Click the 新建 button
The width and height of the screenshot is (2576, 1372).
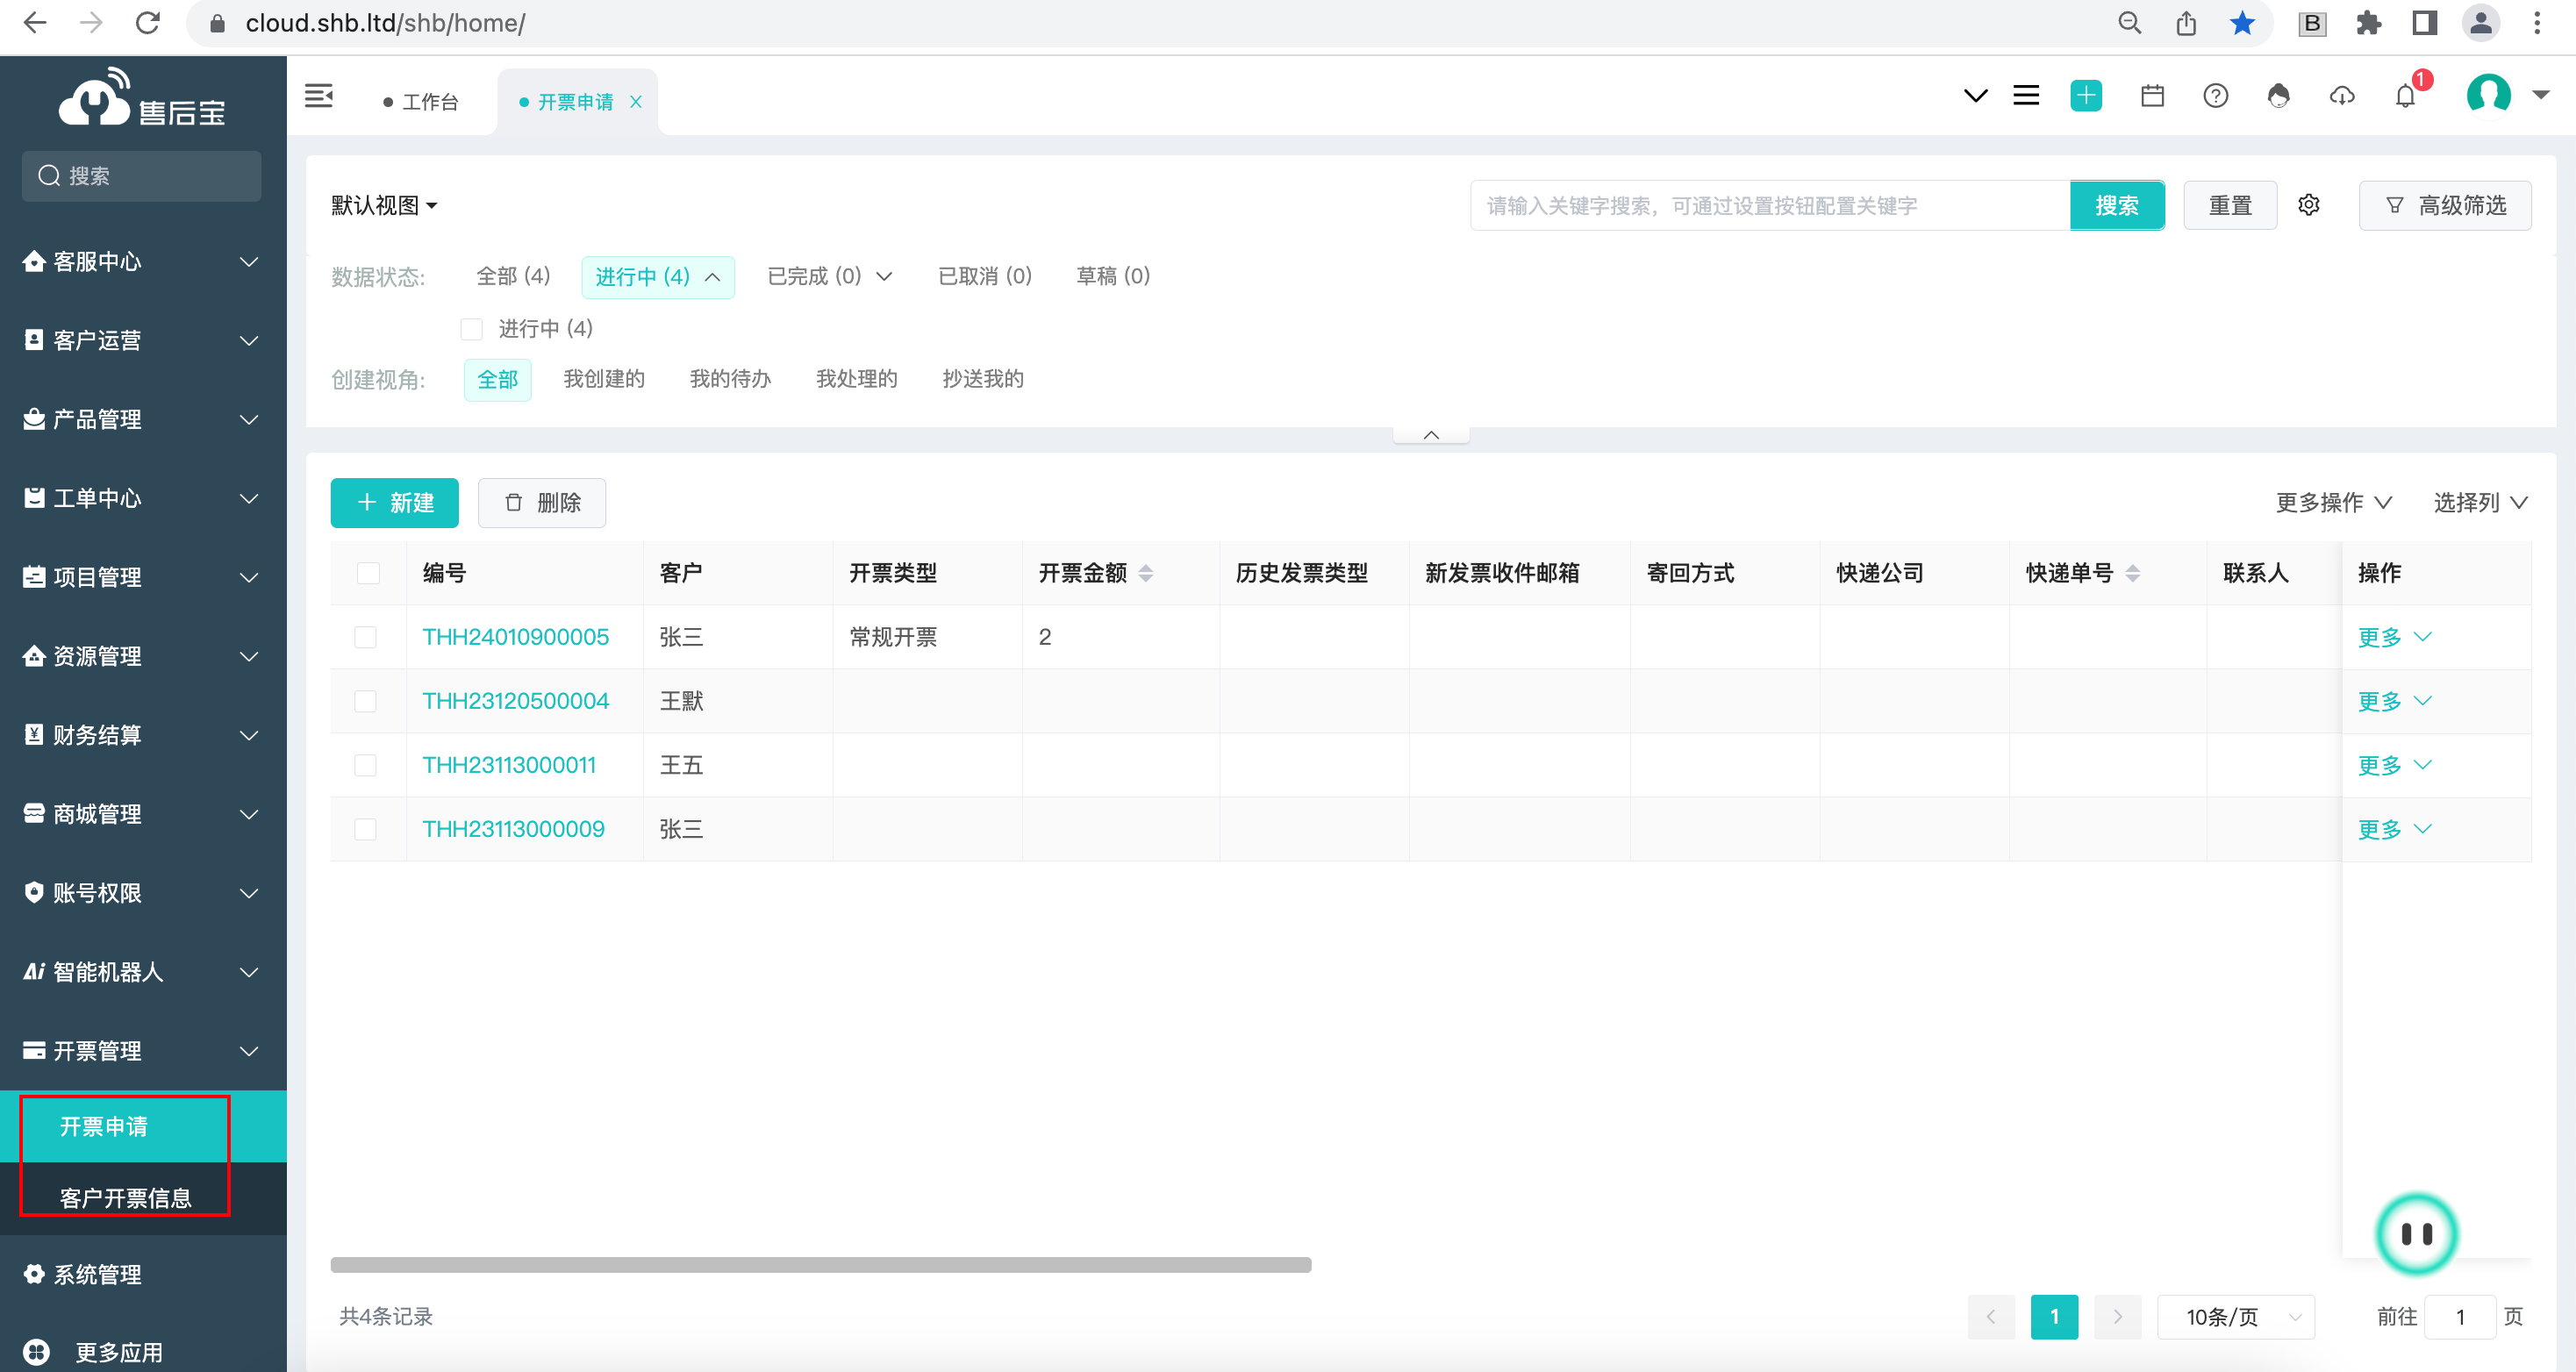click(x=395, y=502)
